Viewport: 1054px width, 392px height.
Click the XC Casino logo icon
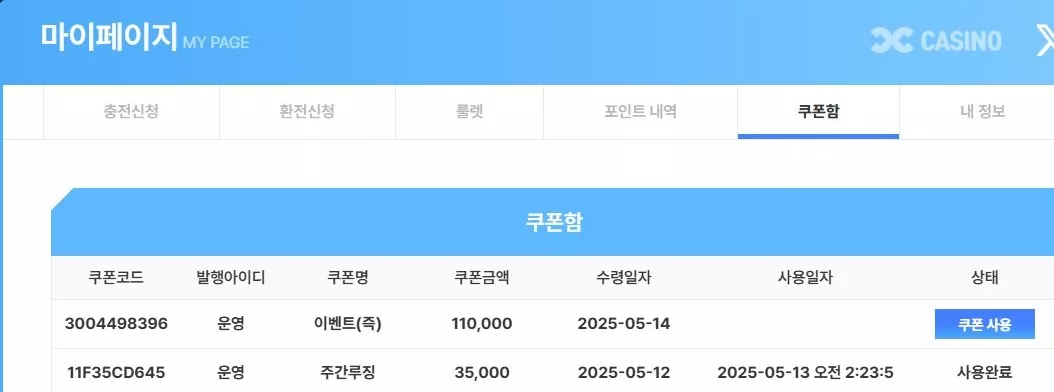click(891, 40)
